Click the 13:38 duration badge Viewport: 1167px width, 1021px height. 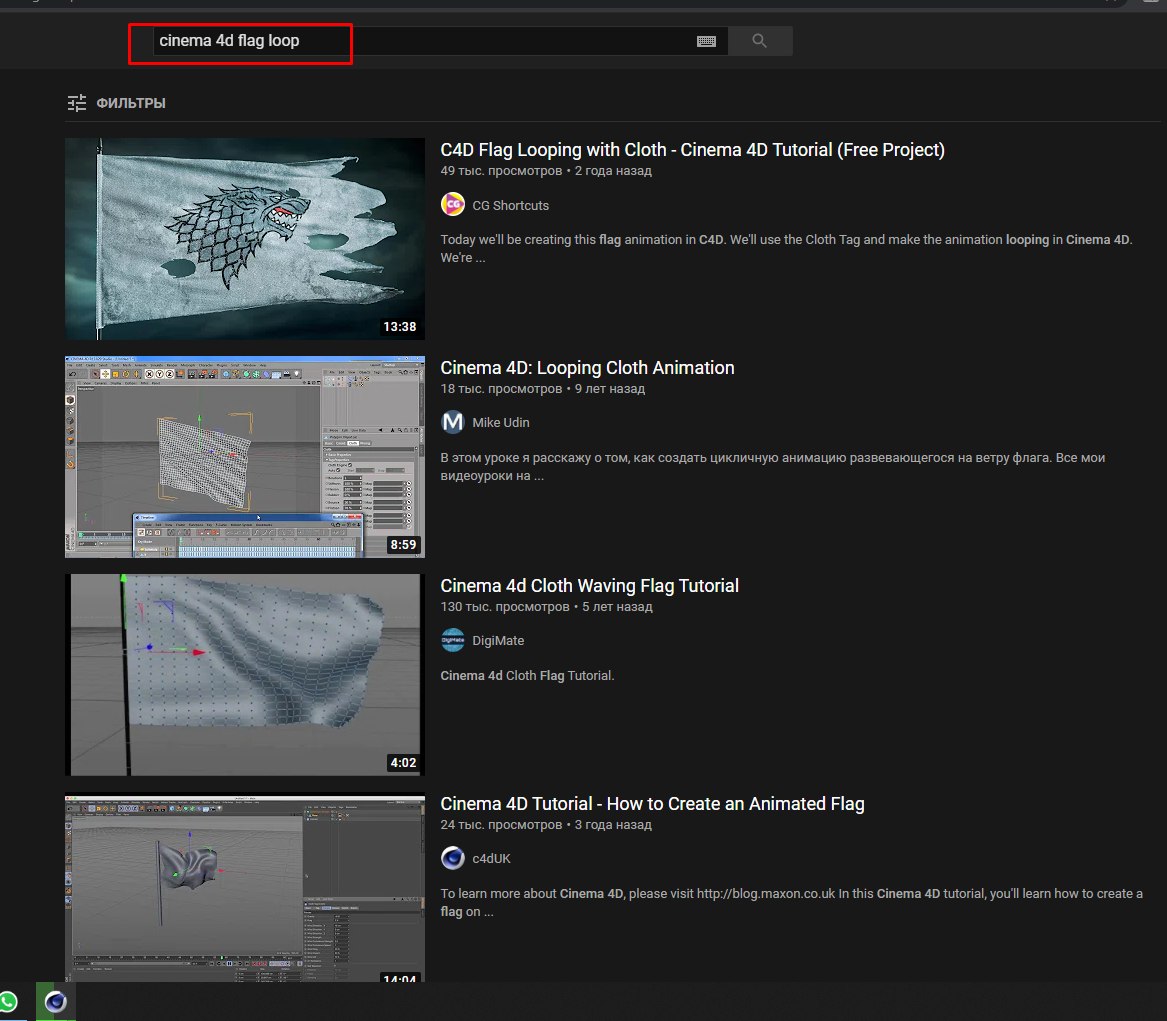[x=400, y=327]
